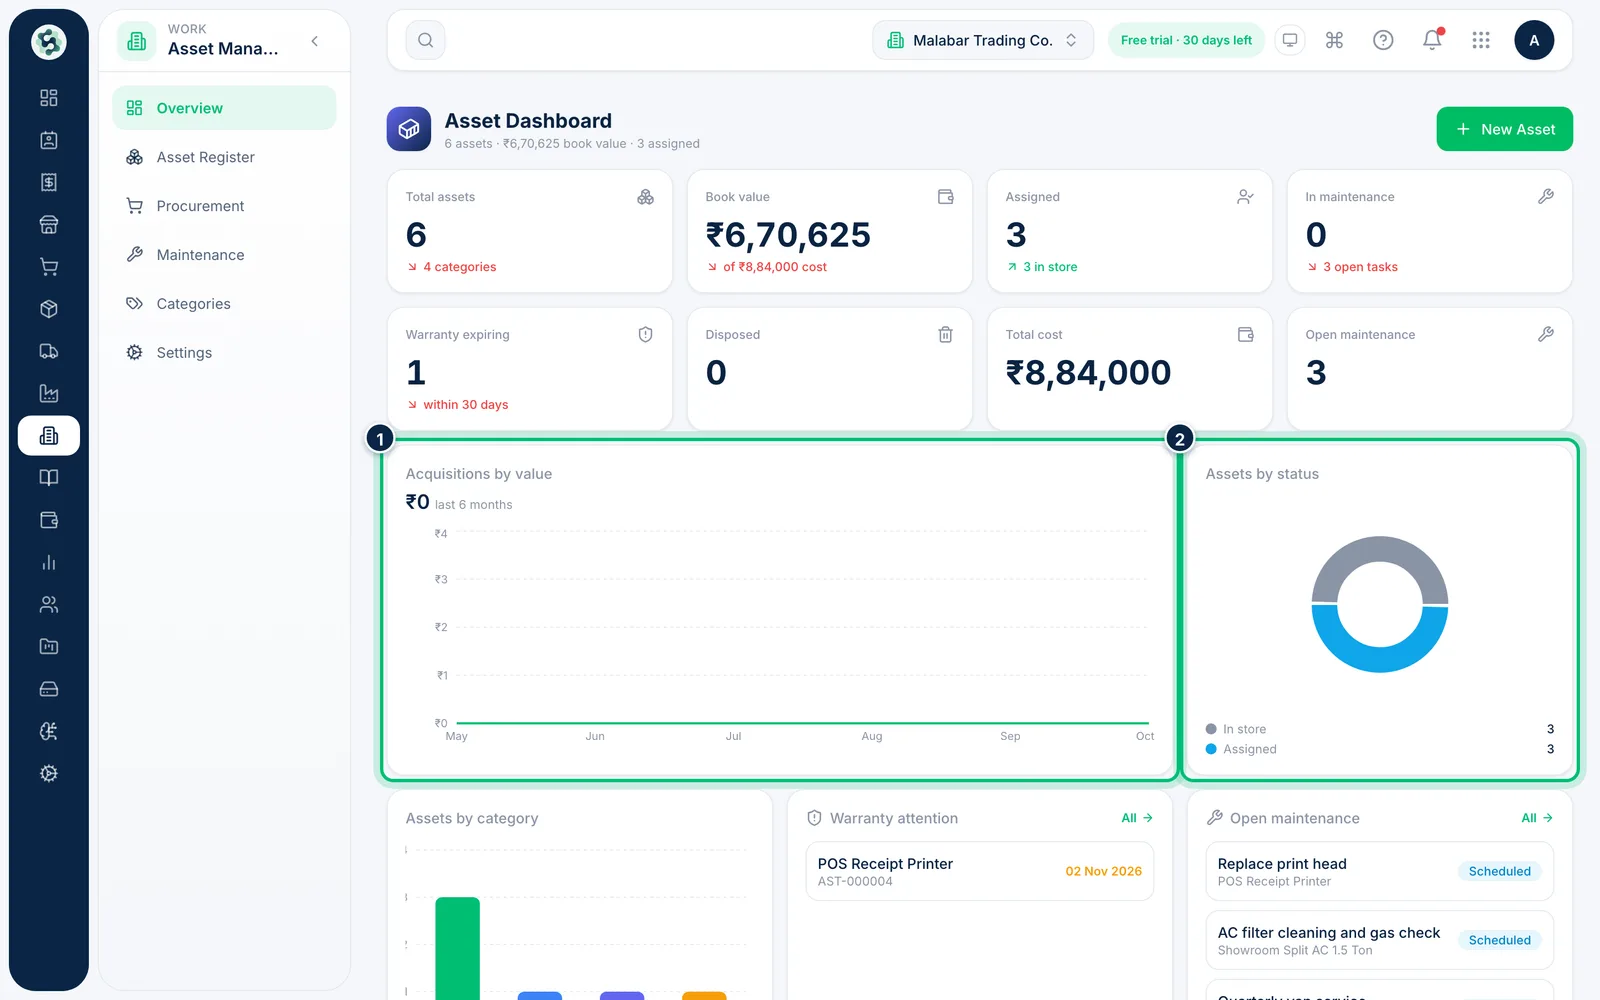The width and height of the screenshot is (1600, 1000).
Task: Open the brain AI icon in the dark rail
Action: click(48, 731)
